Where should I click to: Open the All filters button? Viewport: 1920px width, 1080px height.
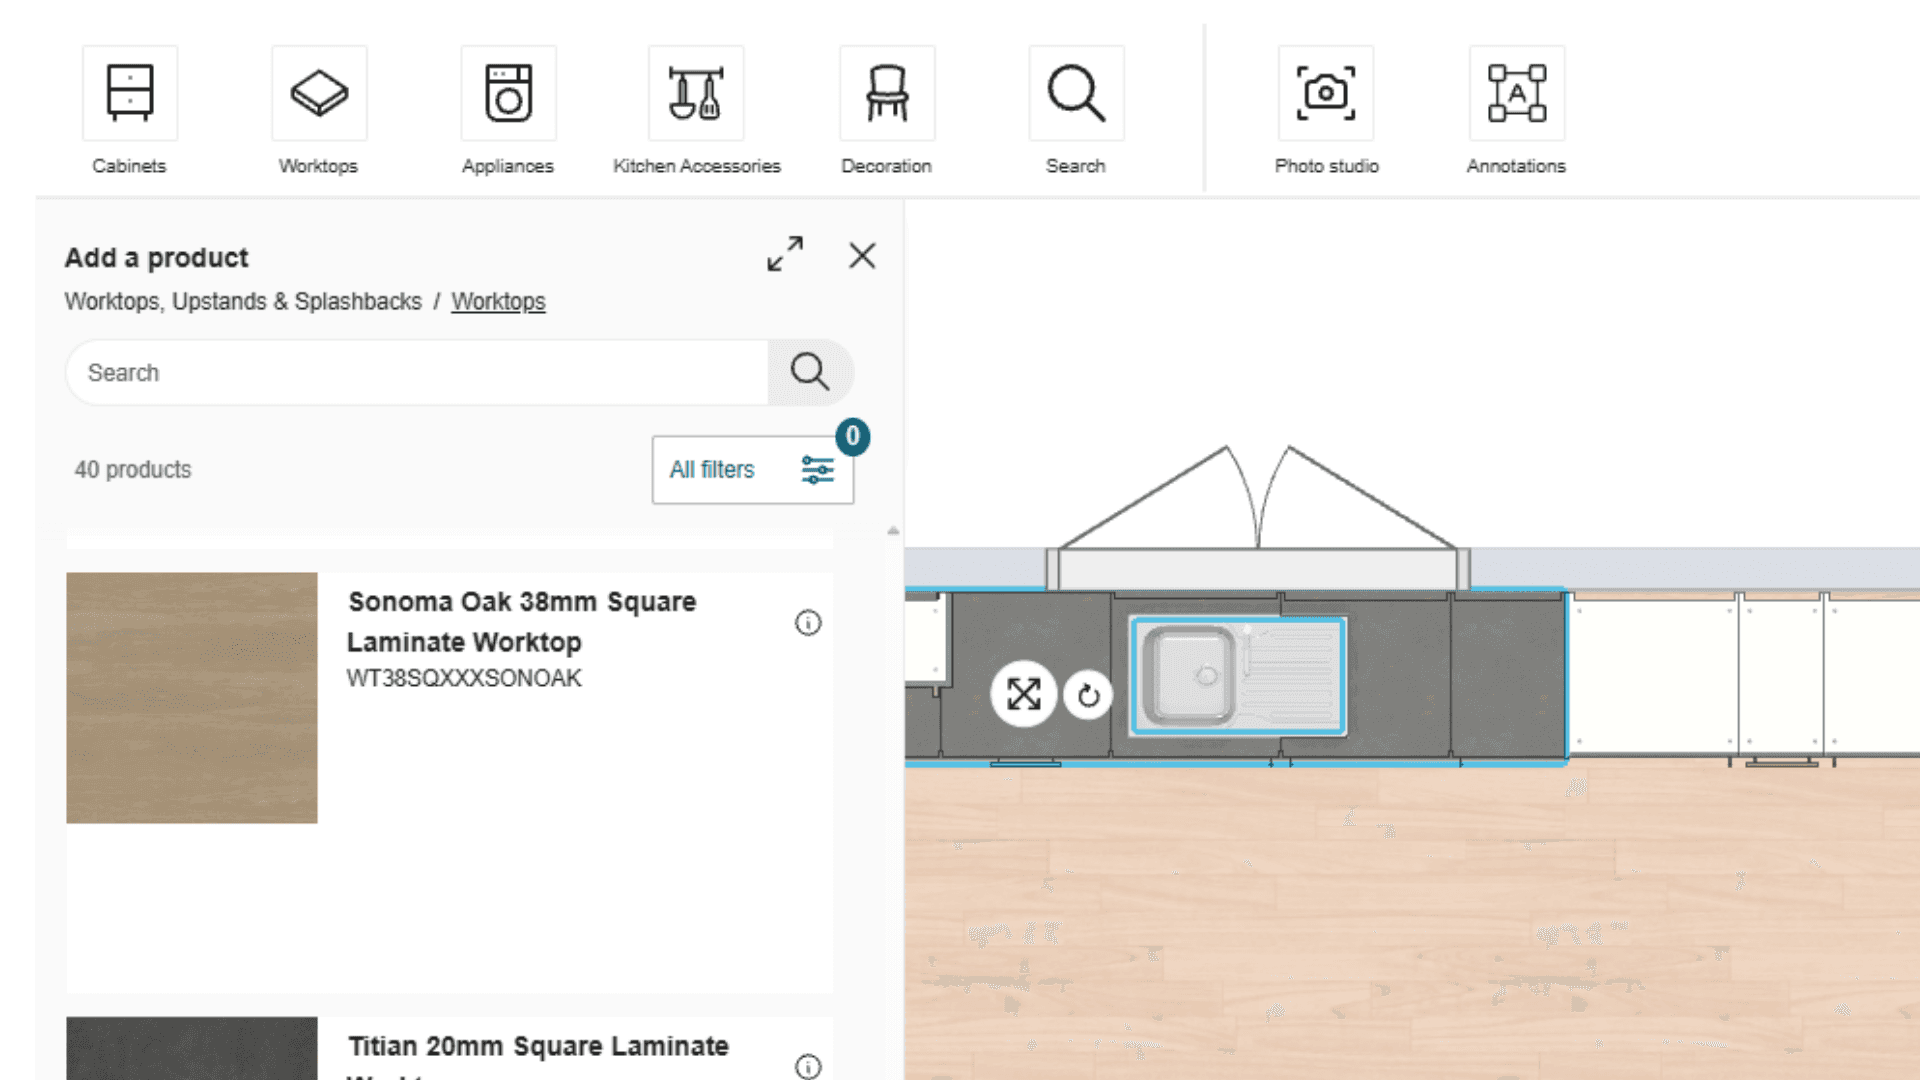point(753,470)
